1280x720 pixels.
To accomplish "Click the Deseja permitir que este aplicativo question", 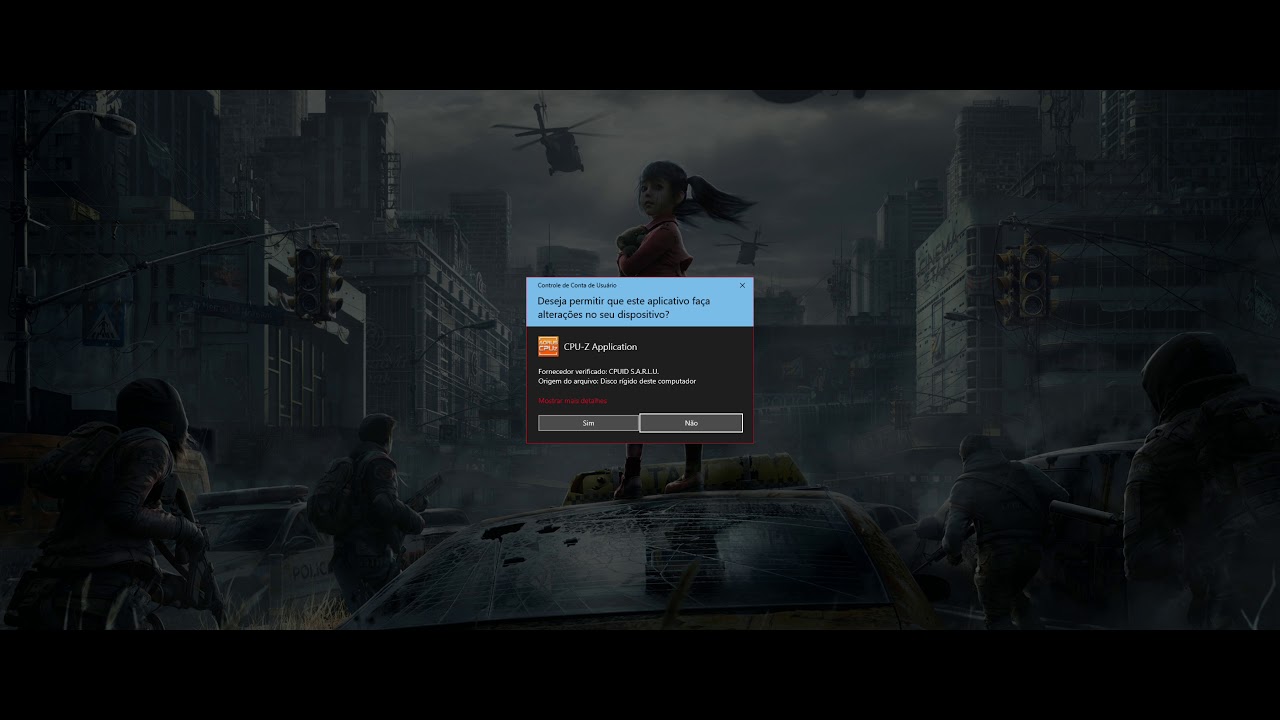I will coord(624,307).
